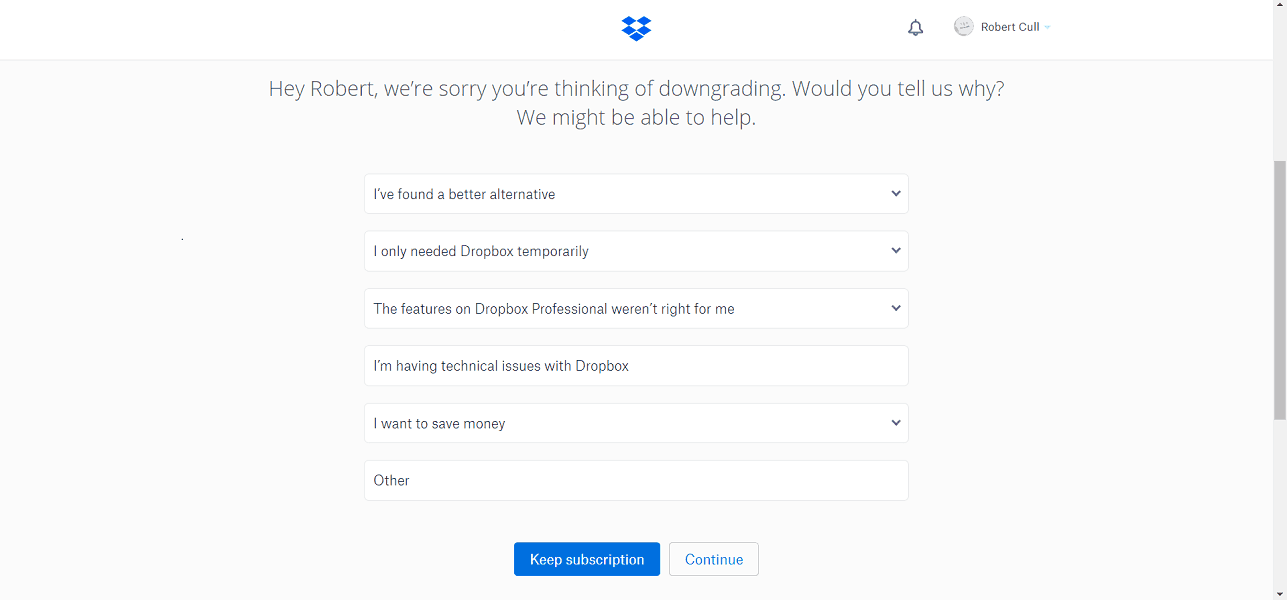The image size is (1287, 600).
Task: Select "features weren't right for me" option
Action: [x=600, y=309]
